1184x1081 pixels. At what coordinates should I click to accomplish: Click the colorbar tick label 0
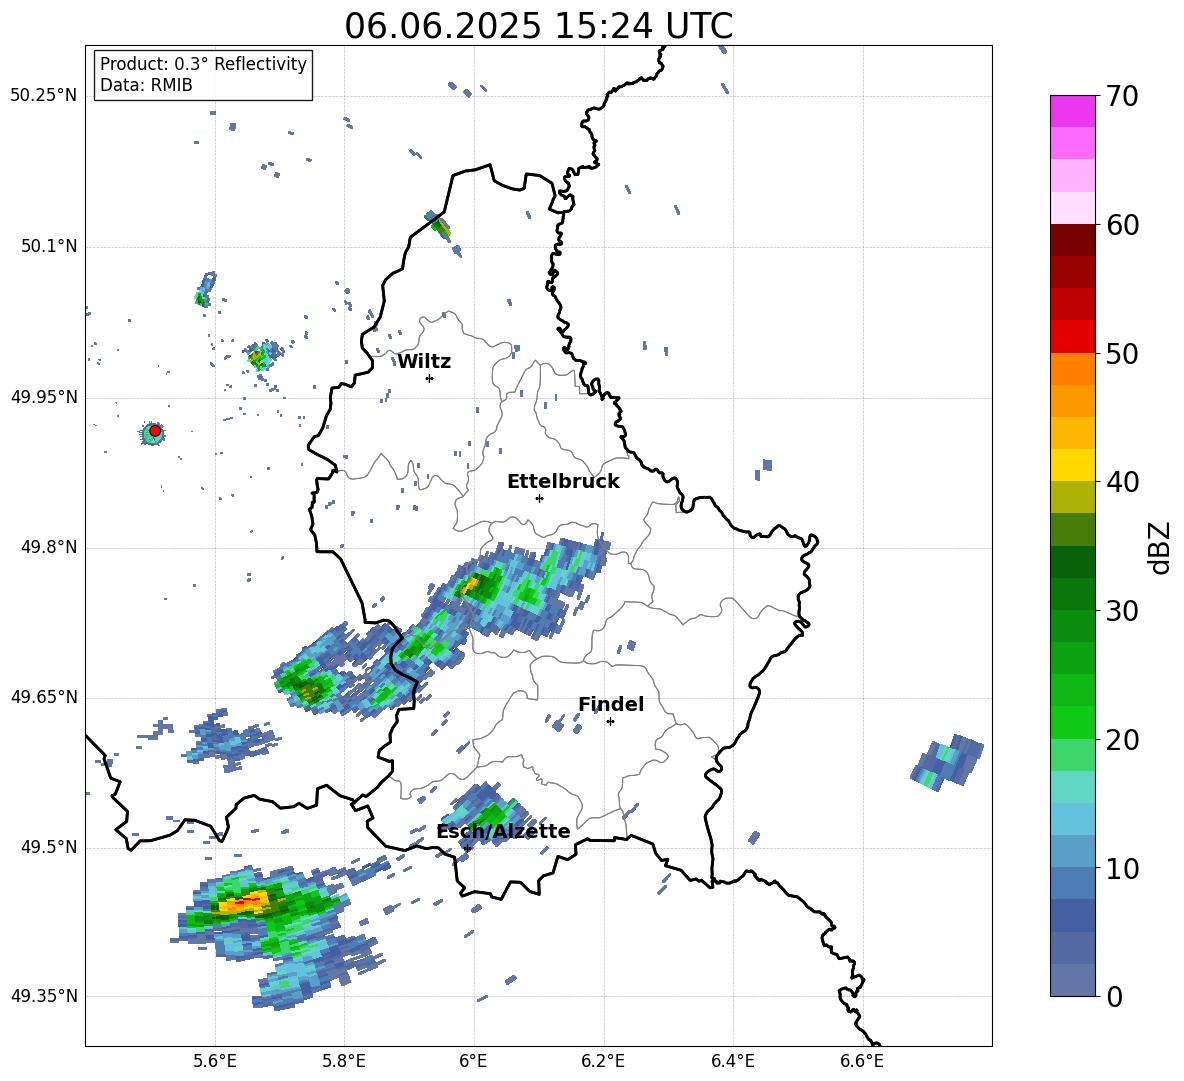pyautogui.click(x=1114, y=996)
